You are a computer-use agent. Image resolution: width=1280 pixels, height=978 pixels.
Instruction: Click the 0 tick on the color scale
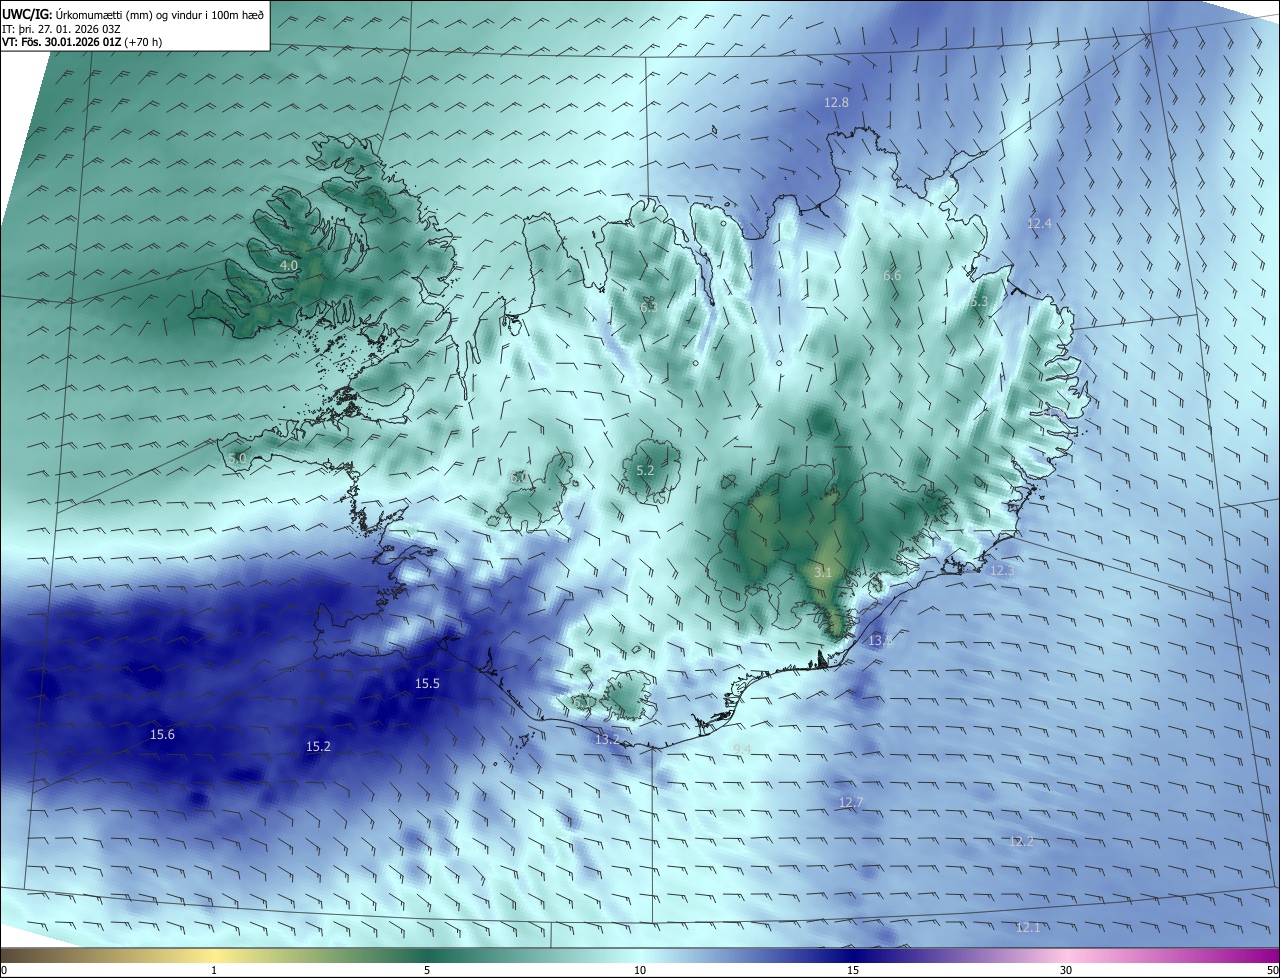tap(3, 970)
